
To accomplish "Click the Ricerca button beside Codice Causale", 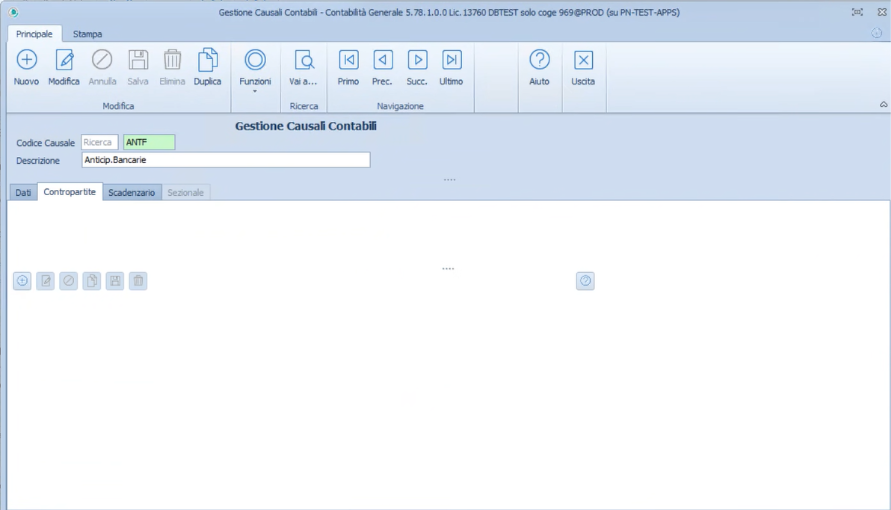I will pos(99,142).
